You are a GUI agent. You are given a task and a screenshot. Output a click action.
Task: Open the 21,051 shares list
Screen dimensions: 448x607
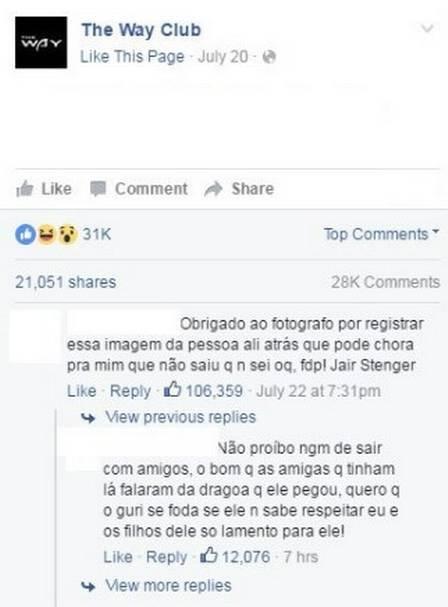65,282
